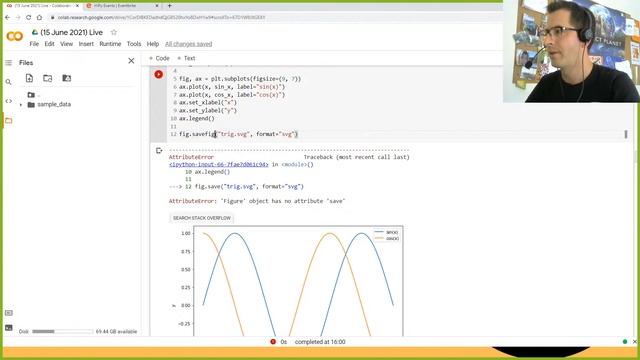
Task: Click the browser home button
Action: (x=39, y=18)
